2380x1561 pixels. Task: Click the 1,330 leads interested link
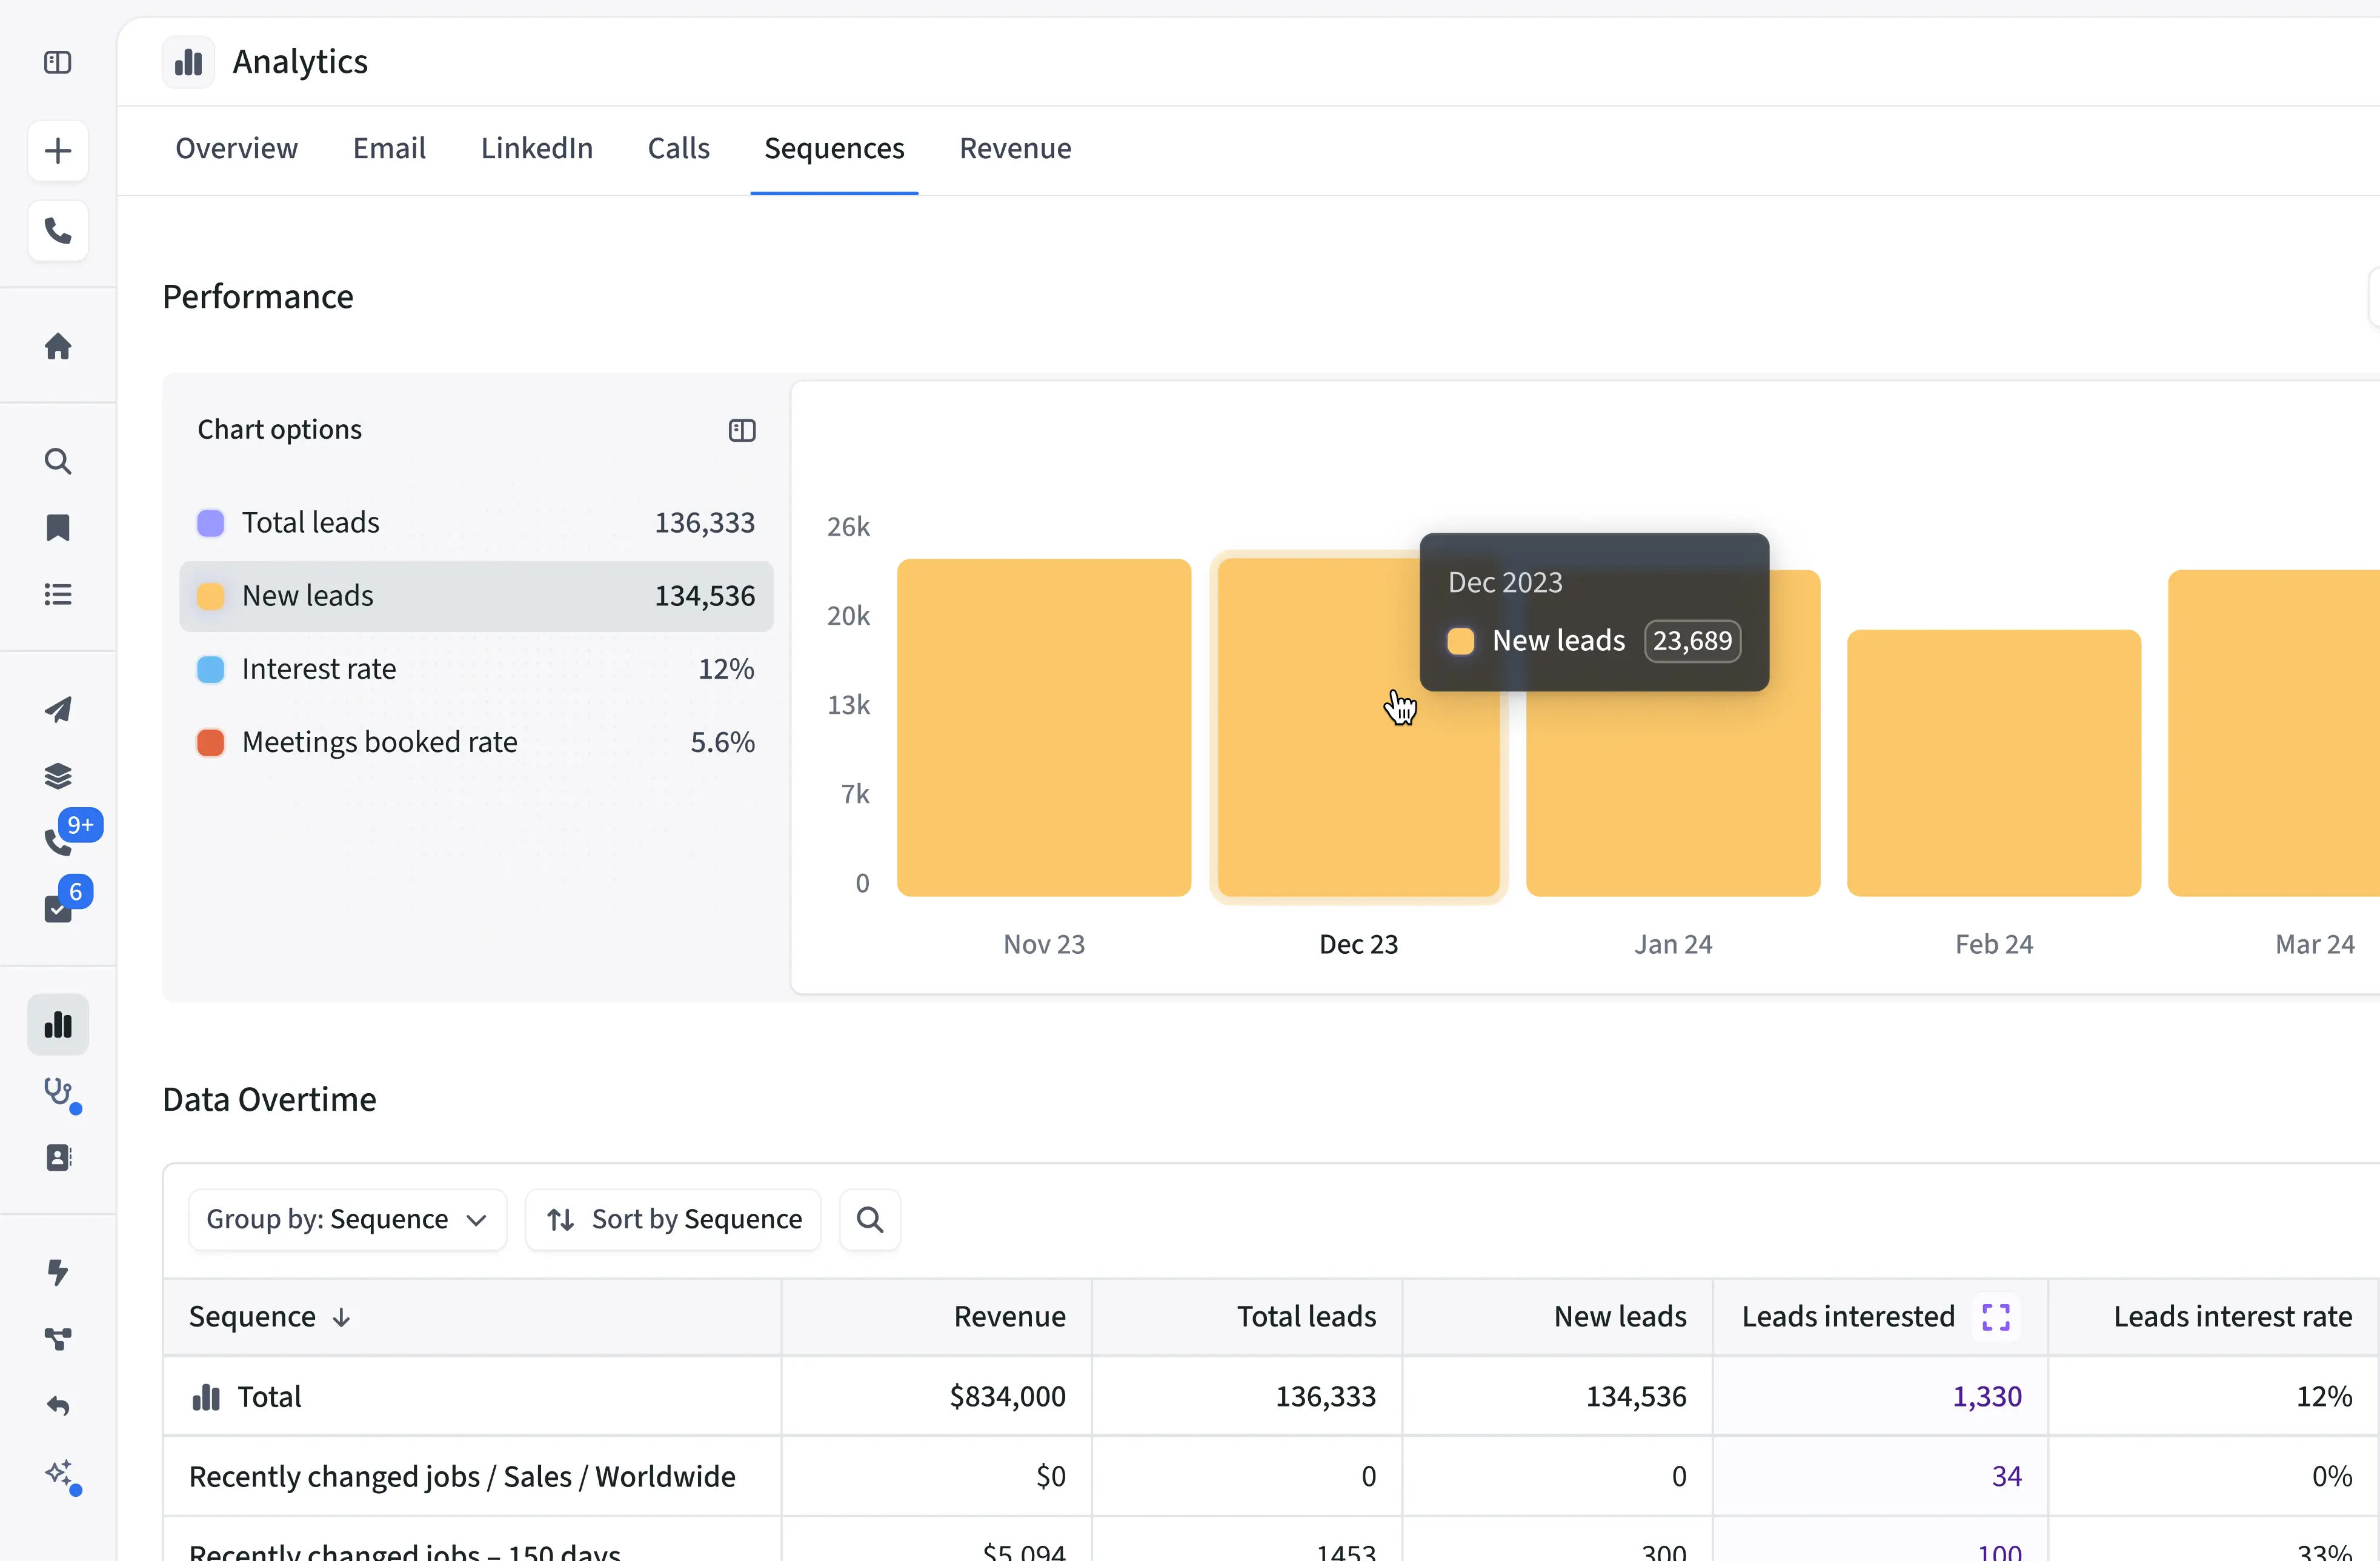1986,1396
